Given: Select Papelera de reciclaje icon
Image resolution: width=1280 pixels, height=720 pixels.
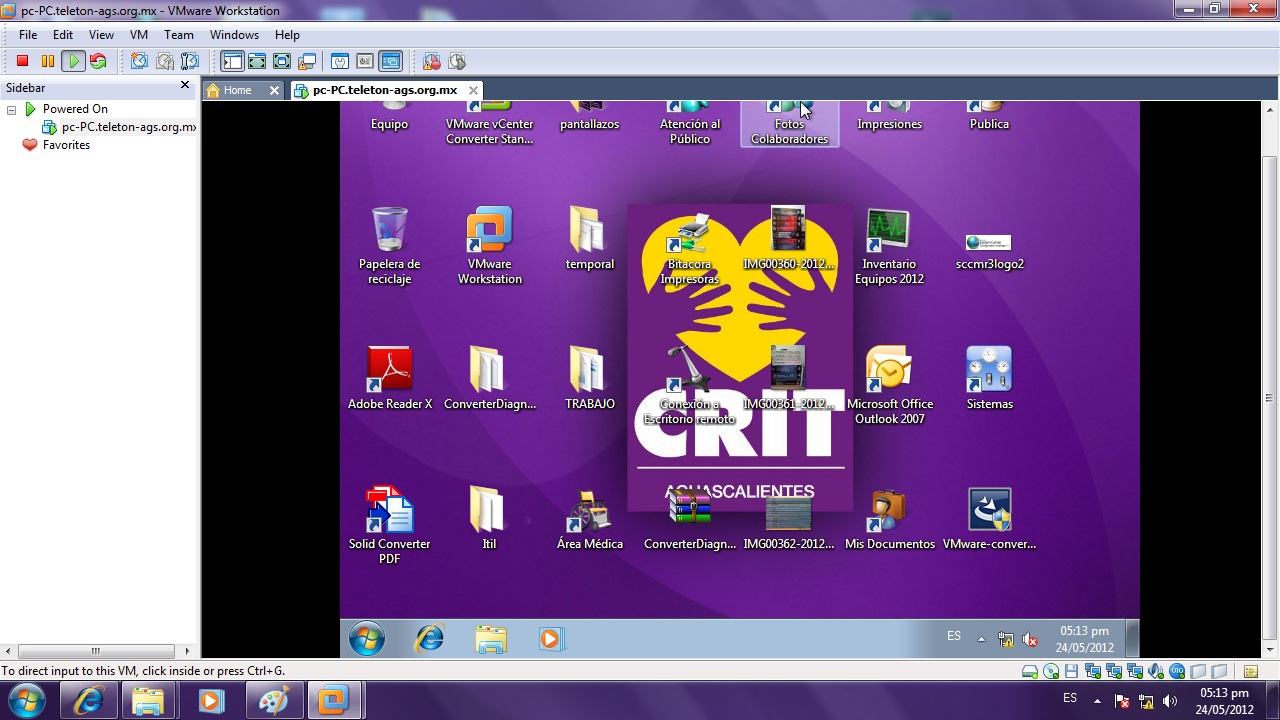Looking at the screenshot, I should pos(389,246).
